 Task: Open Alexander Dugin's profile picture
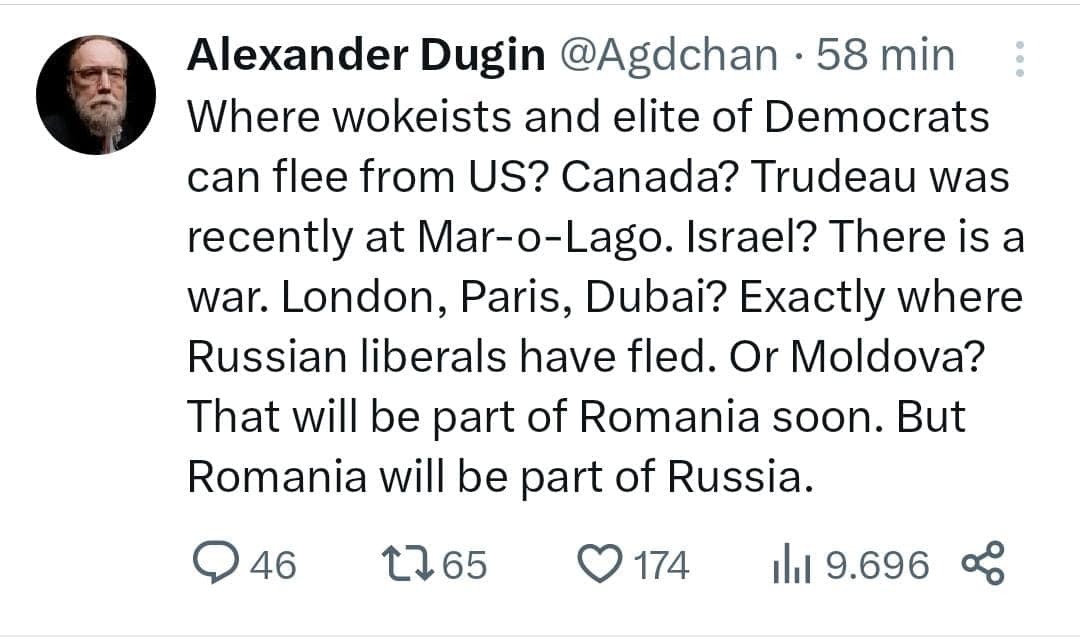coord(96,95)
